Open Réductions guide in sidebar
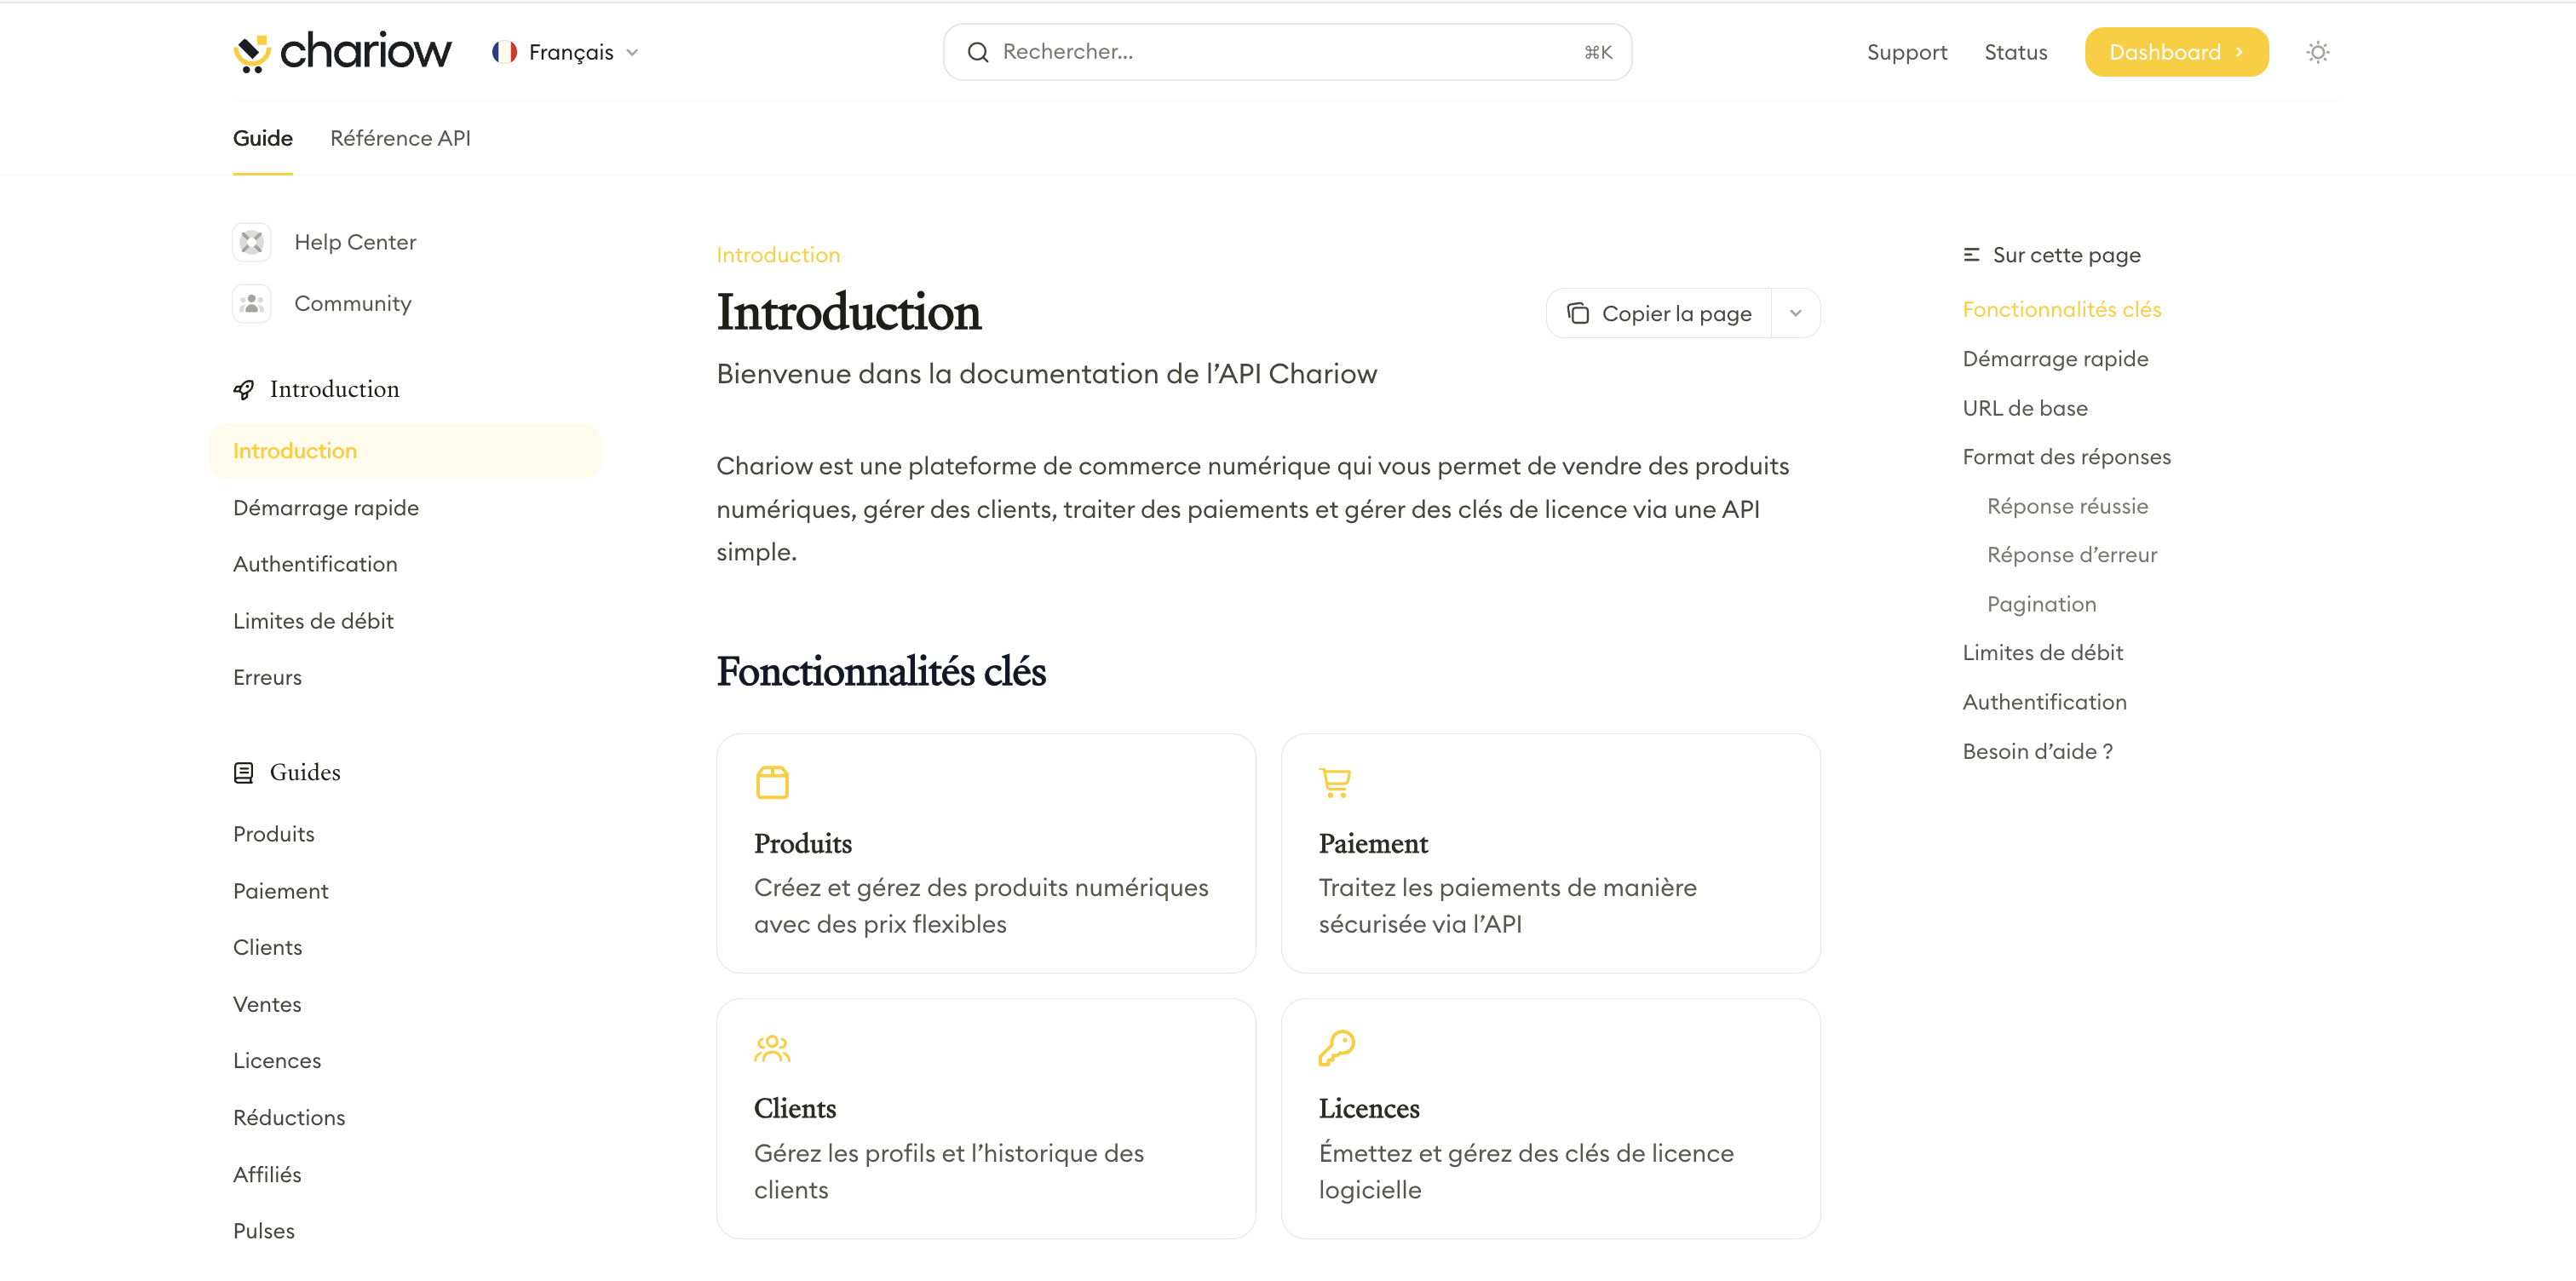 pyautogui.click(x=289, y=1117)
